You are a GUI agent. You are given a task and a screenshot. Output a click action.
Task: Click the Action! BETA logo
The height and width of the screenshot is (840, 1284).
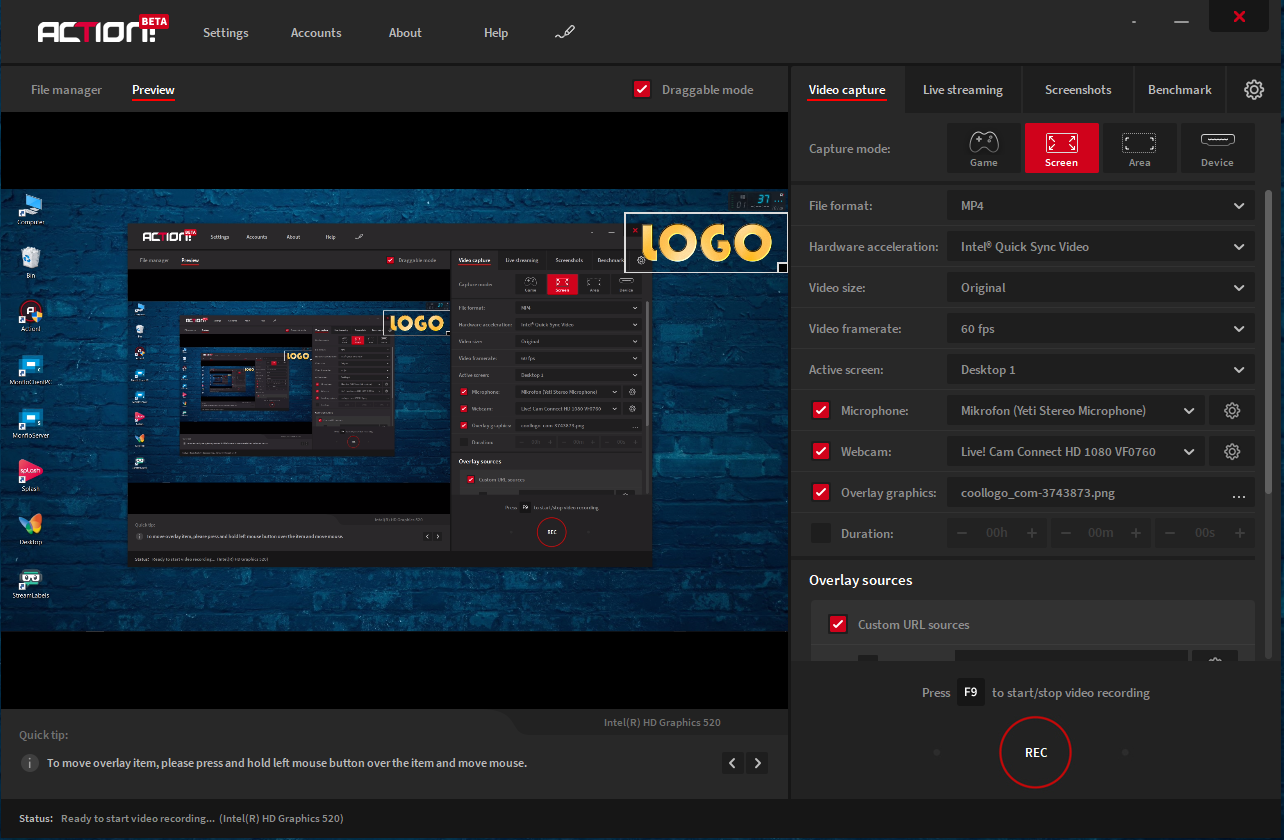(103, 30)
